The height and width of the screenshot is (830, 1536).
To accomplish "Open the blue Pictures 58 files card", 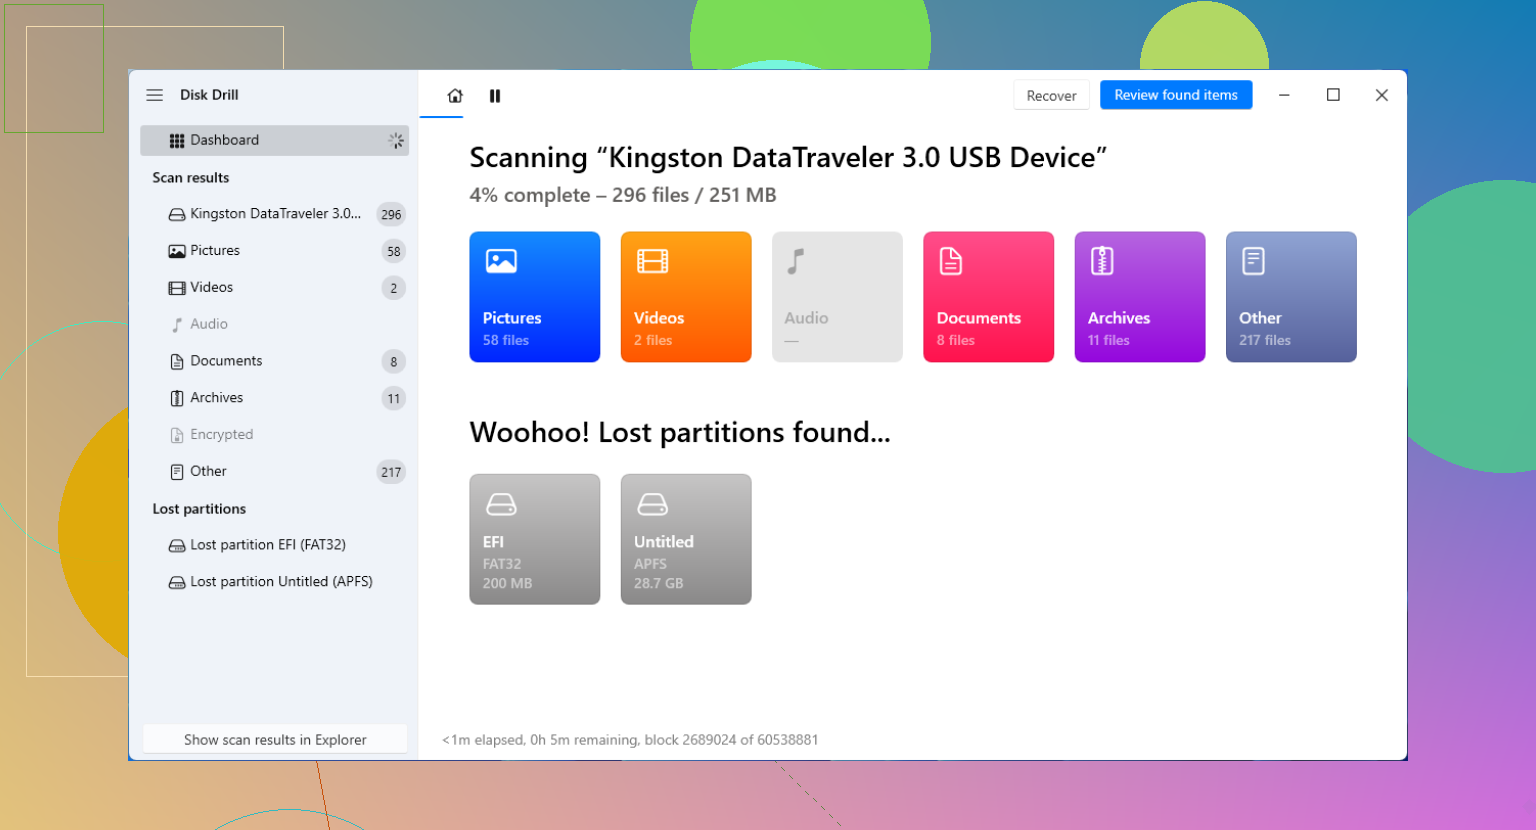I will 535,297.
